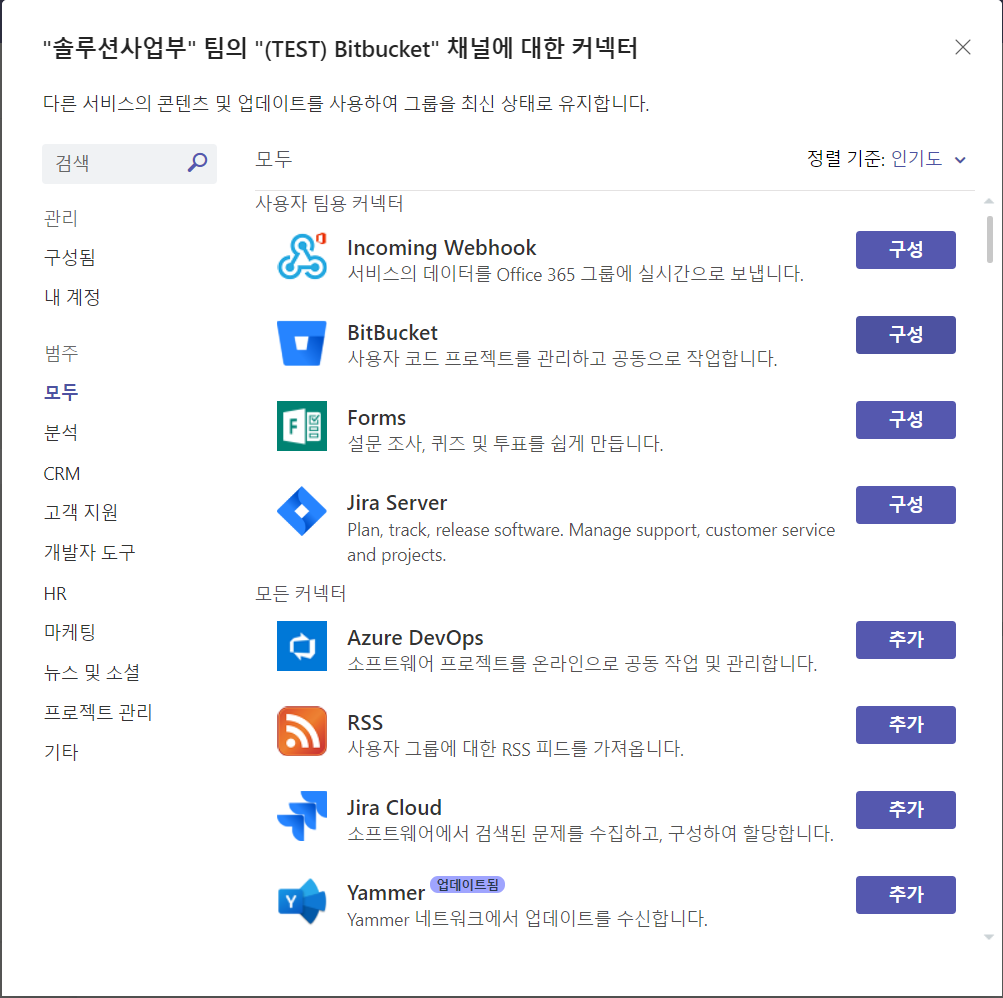This screenshot has height=998, width=1003.
Task: Configure the Jira Server connector
Action: coord(905,505)
